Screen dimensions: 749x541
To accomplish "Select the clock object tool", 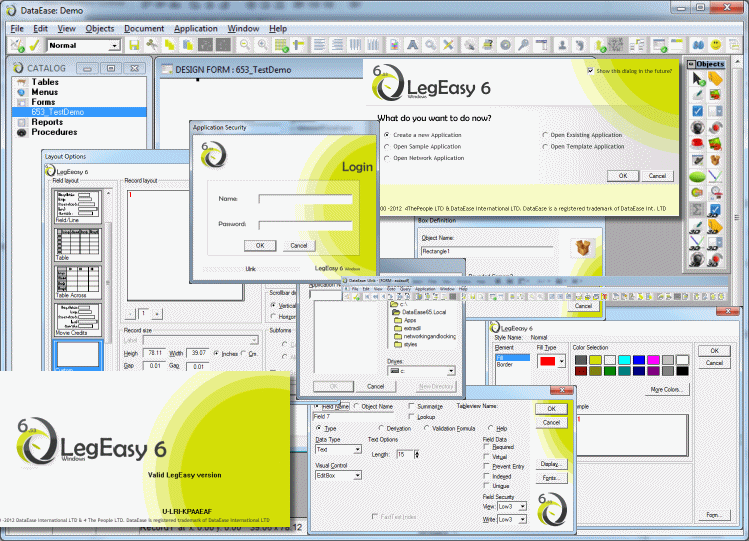I will click(x=715, y=192).
